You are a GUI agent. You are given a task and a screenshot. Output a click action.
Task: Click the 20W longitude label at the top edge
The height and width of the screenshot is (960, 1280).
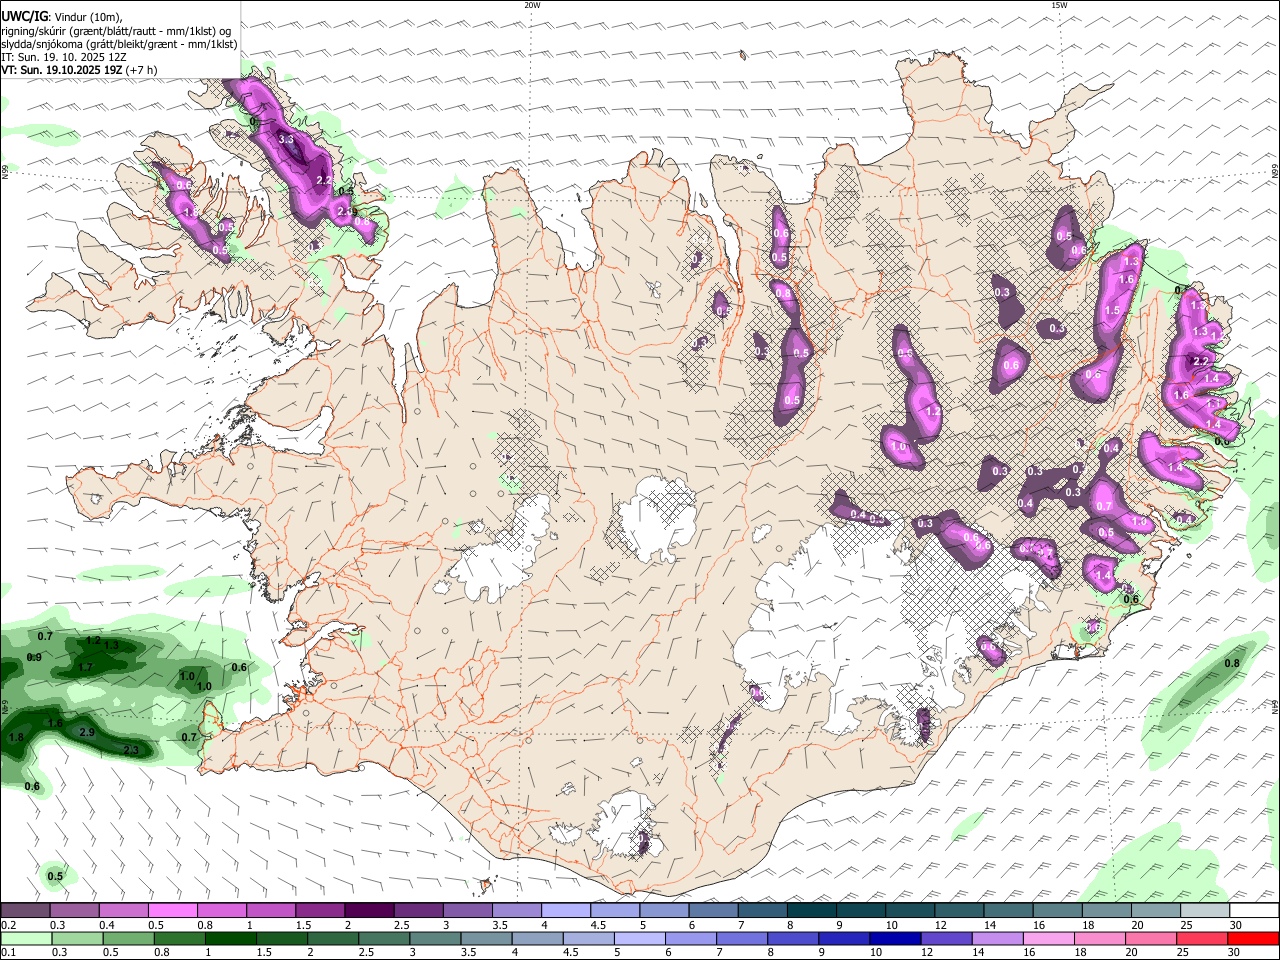click(532, 5)
